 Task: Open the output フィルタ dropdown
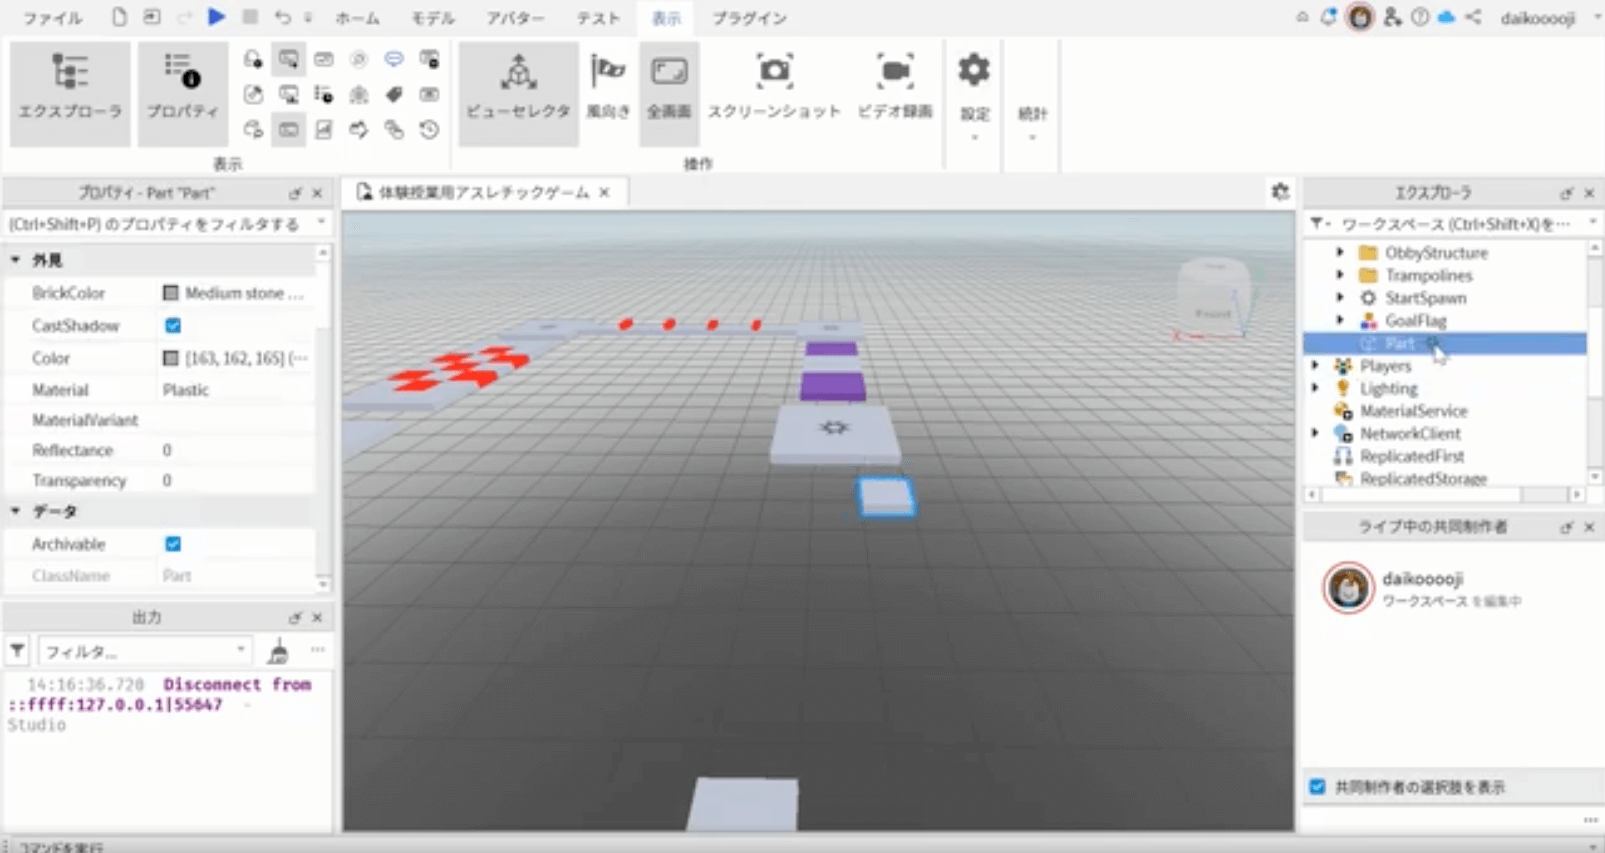pos(144,651)
